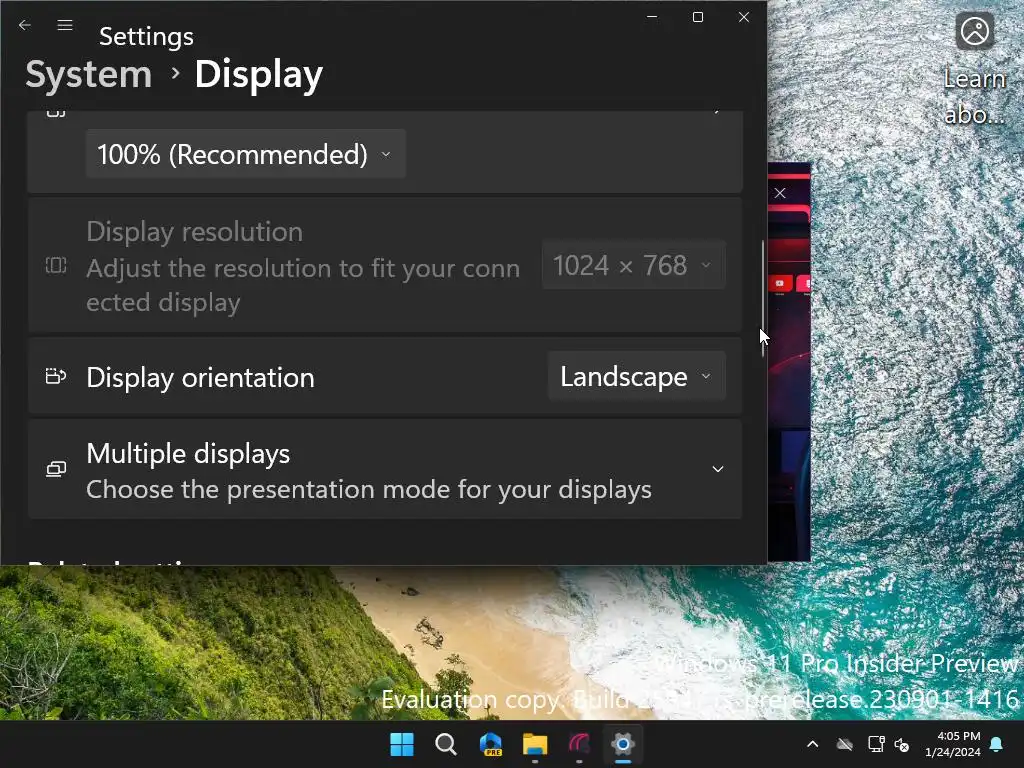Click the Display breadcrumb title
This screenshot has width=1024, height=768.
coord(259,74)
